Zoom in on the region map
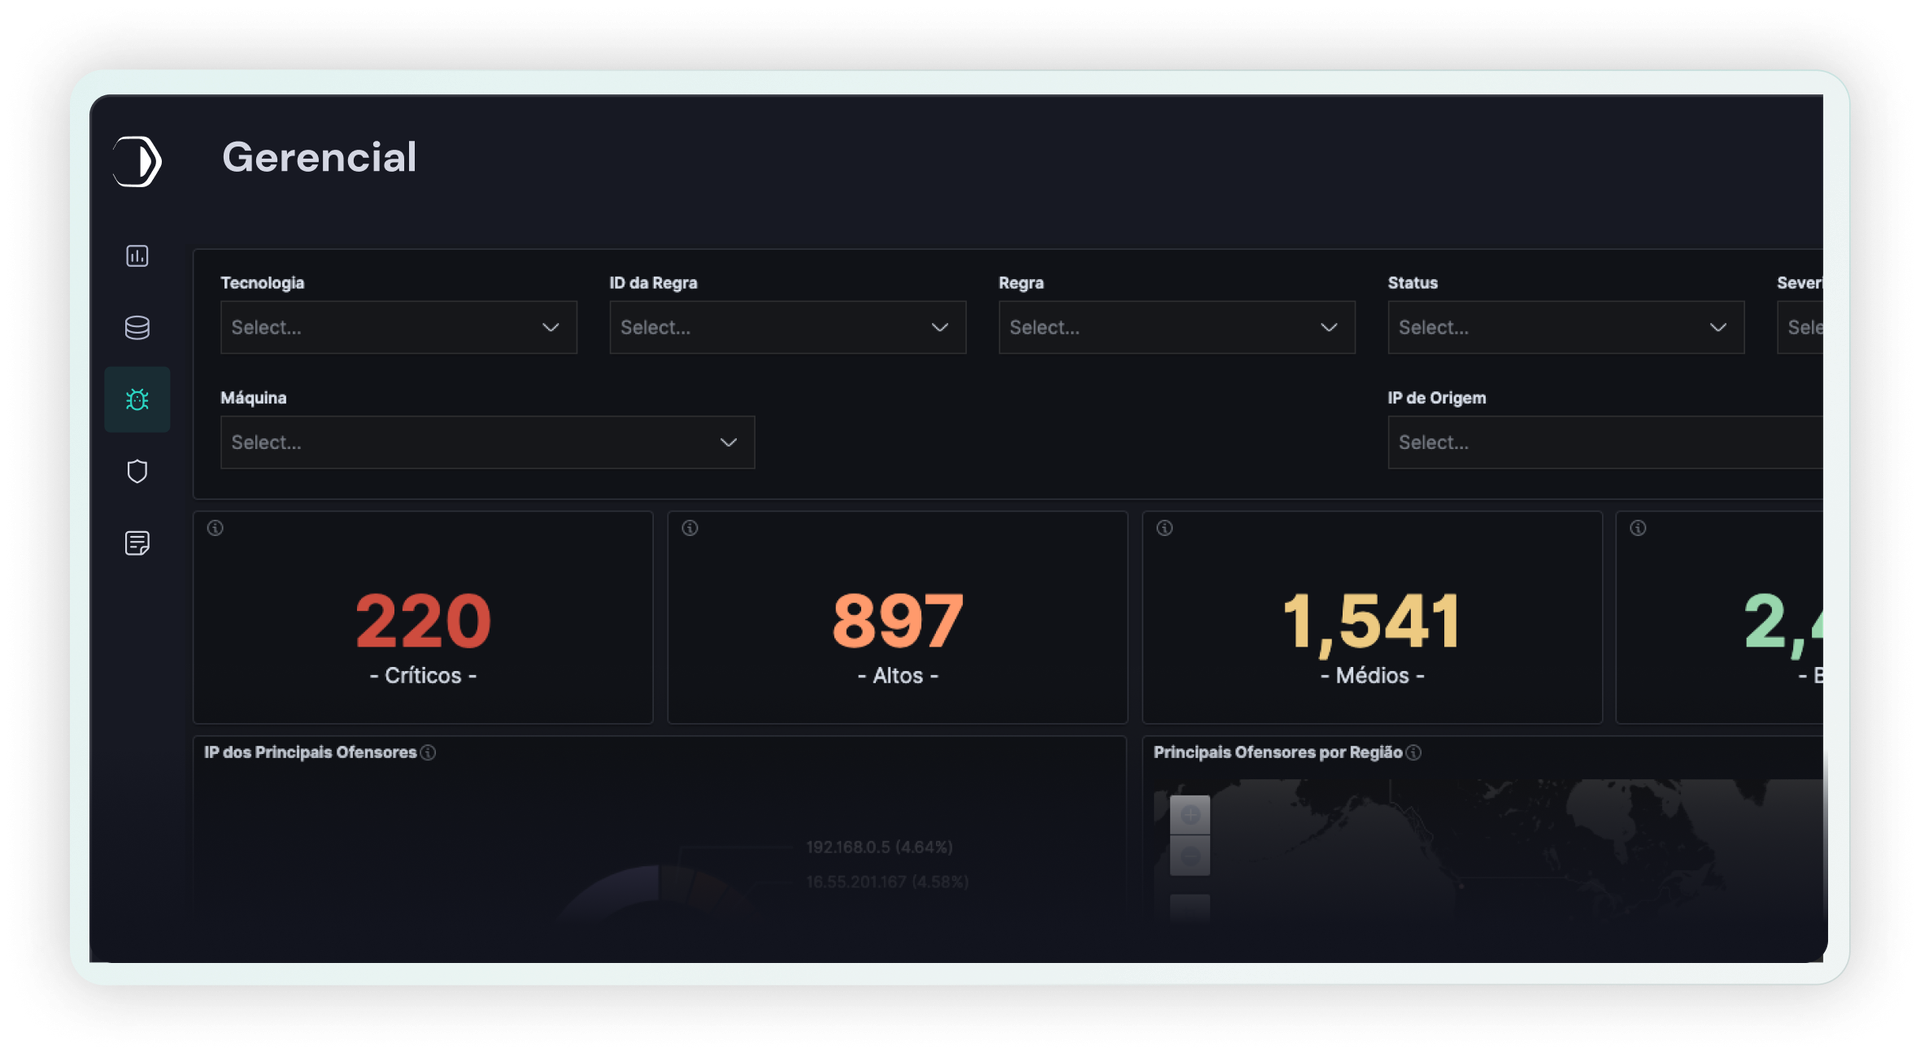 pos(1190,815)
